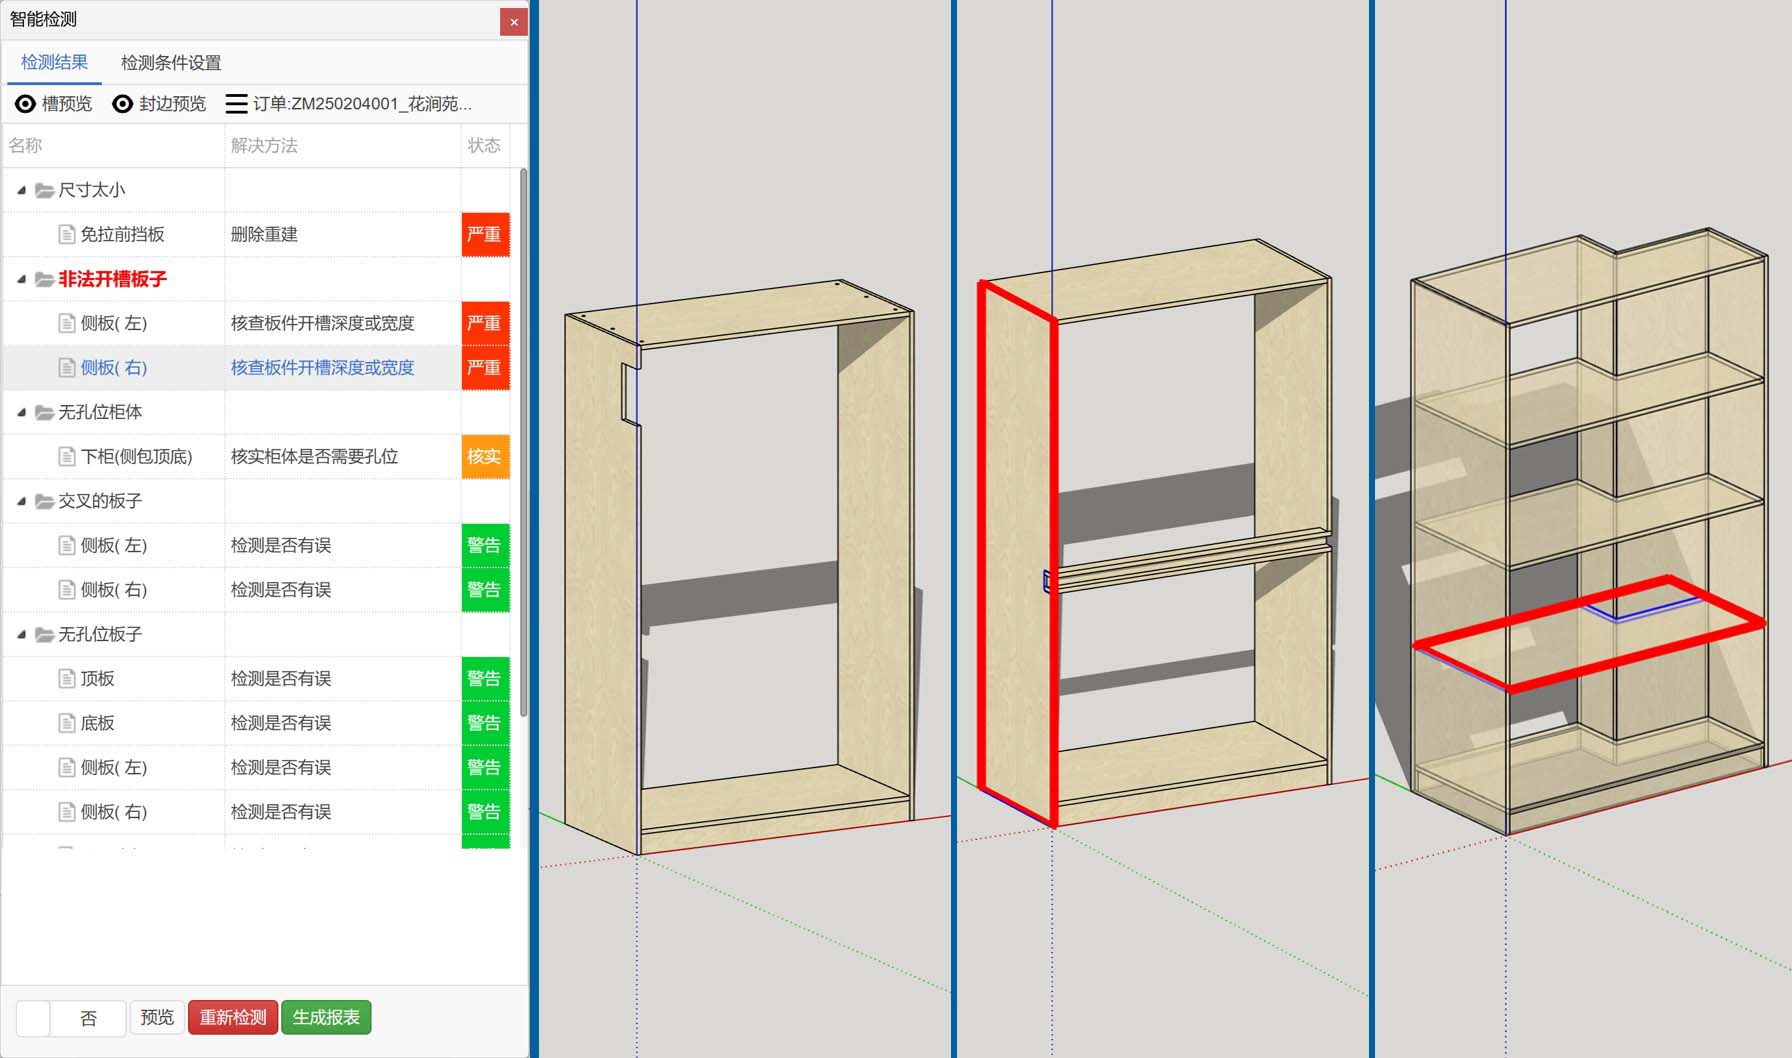Collapse the 尺寸太小 tree group
The width and height of the screenshot is (1792, 1058).
point(21,190)
